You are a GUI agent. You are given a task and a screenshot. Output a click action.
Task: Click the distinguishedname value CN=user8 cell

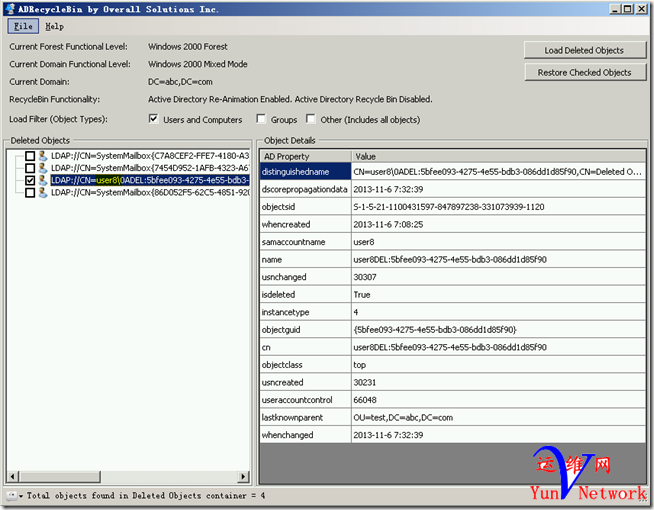[498, 172]
